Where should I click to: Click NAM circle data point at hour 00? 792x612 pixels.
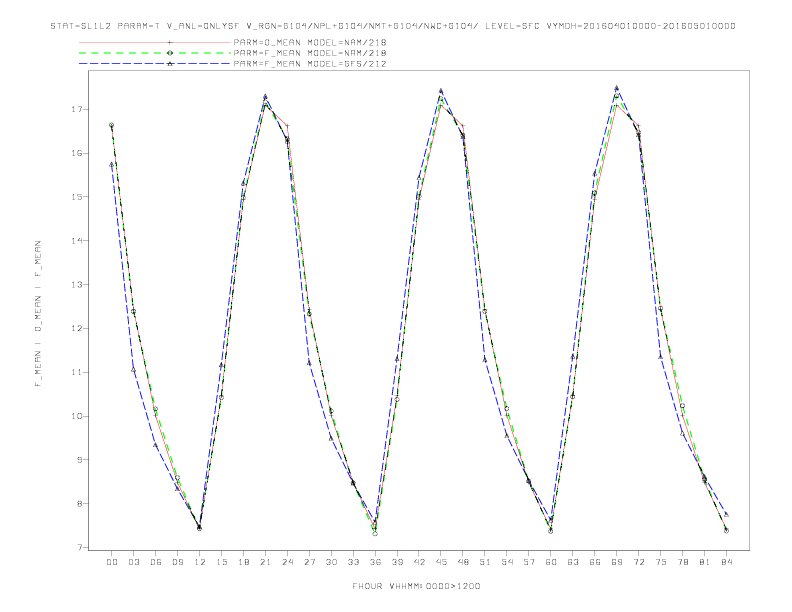tap(112, 125)
